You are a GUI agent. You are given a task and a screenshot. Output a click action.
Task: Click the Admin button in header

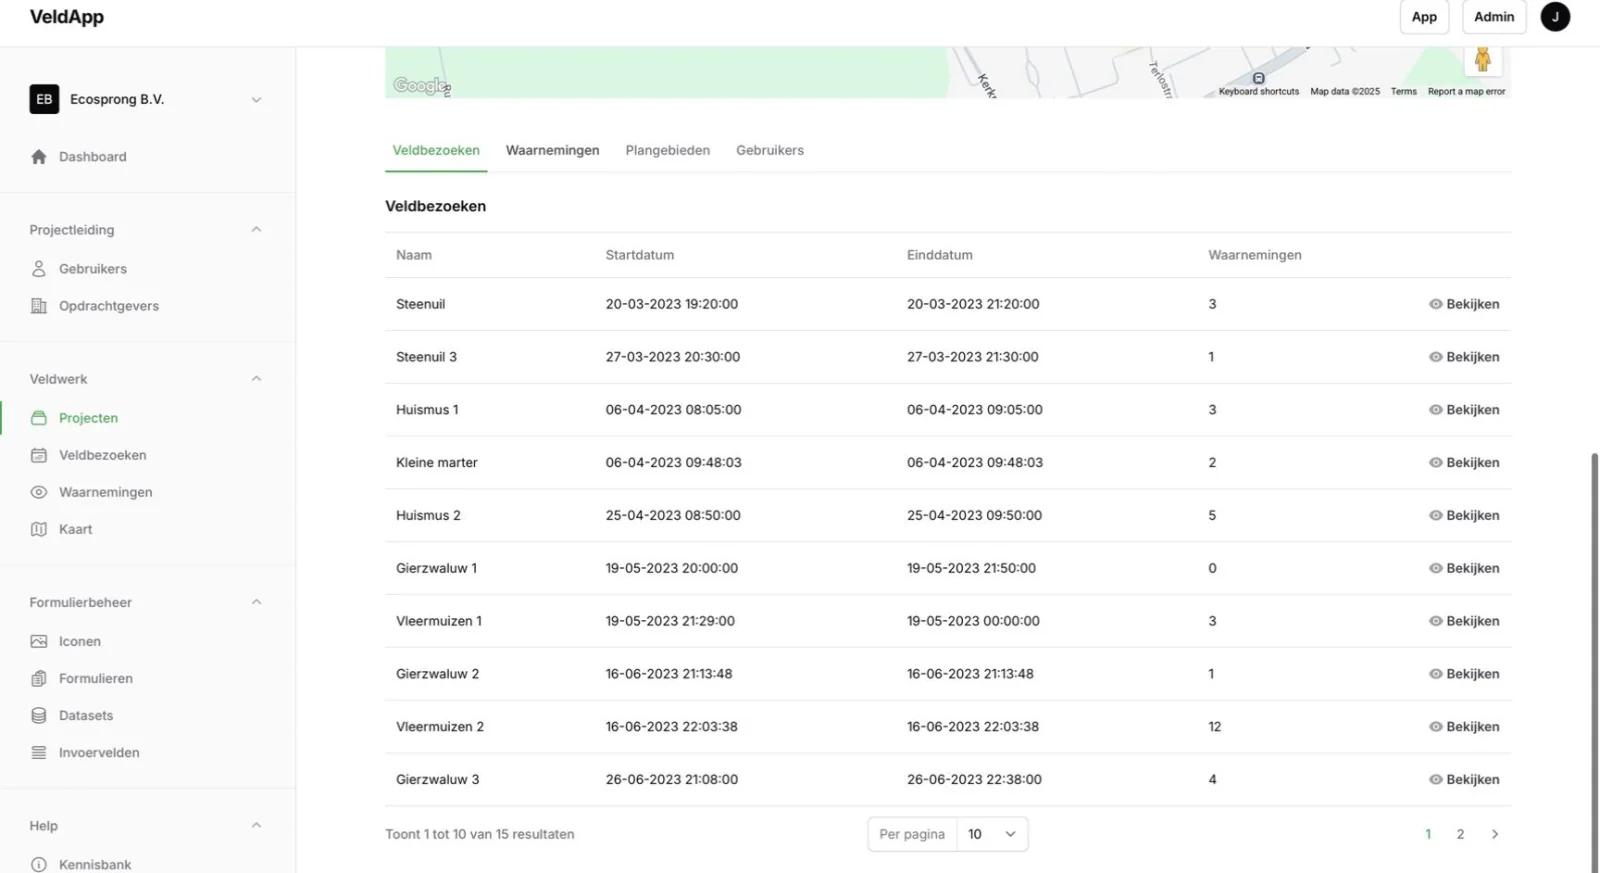pos(1494,17)
